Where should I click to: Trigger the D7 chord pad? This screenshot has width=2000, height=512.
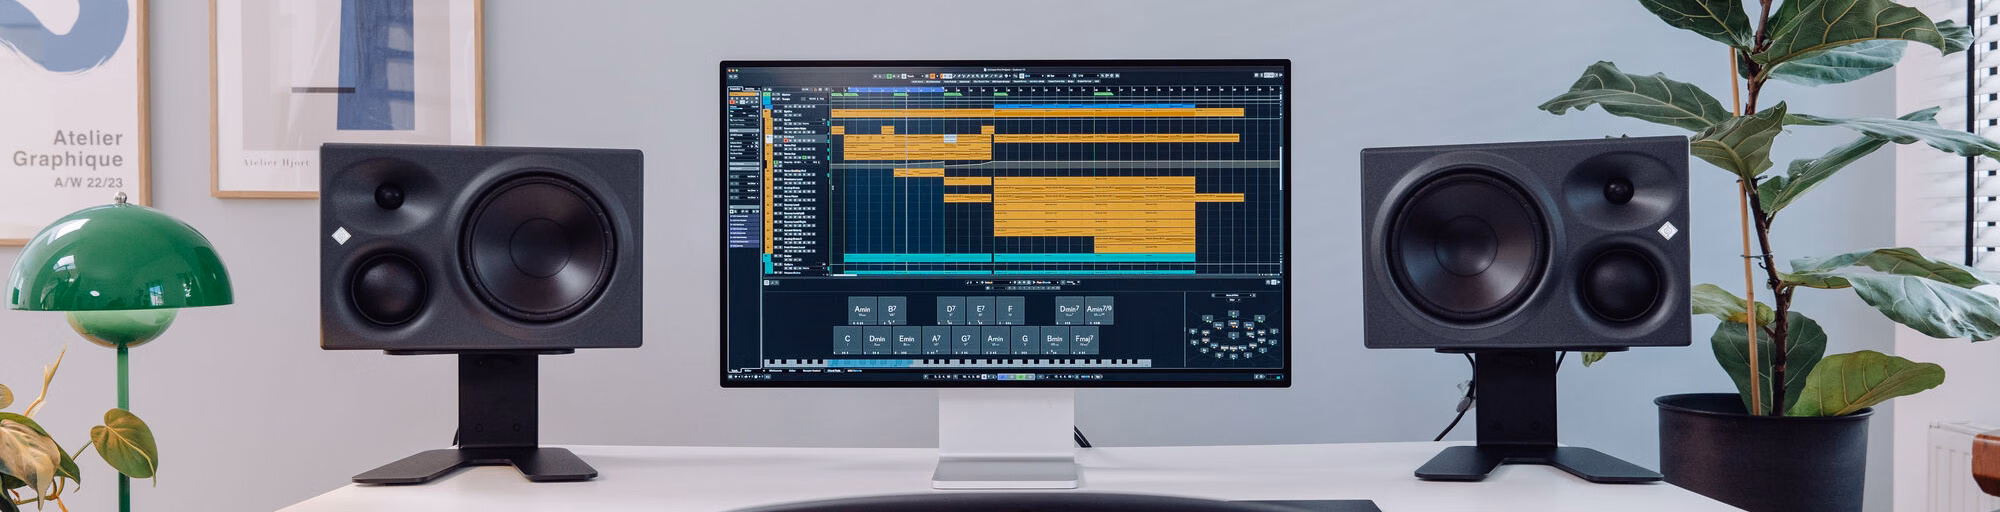pos(951,310)
